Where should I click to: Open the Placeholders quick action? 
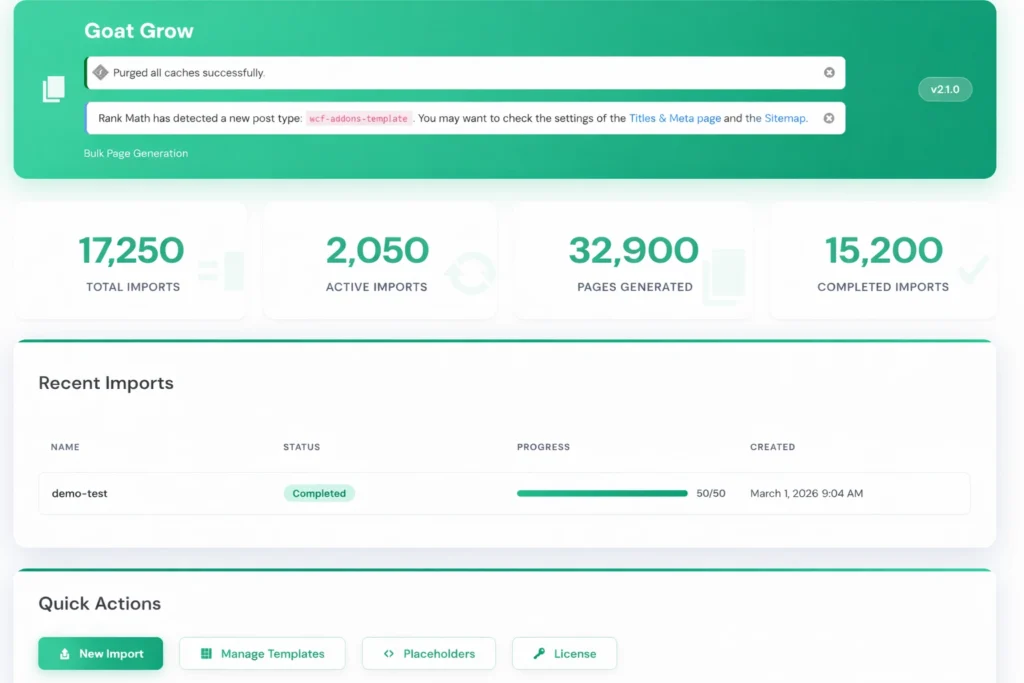428,654
